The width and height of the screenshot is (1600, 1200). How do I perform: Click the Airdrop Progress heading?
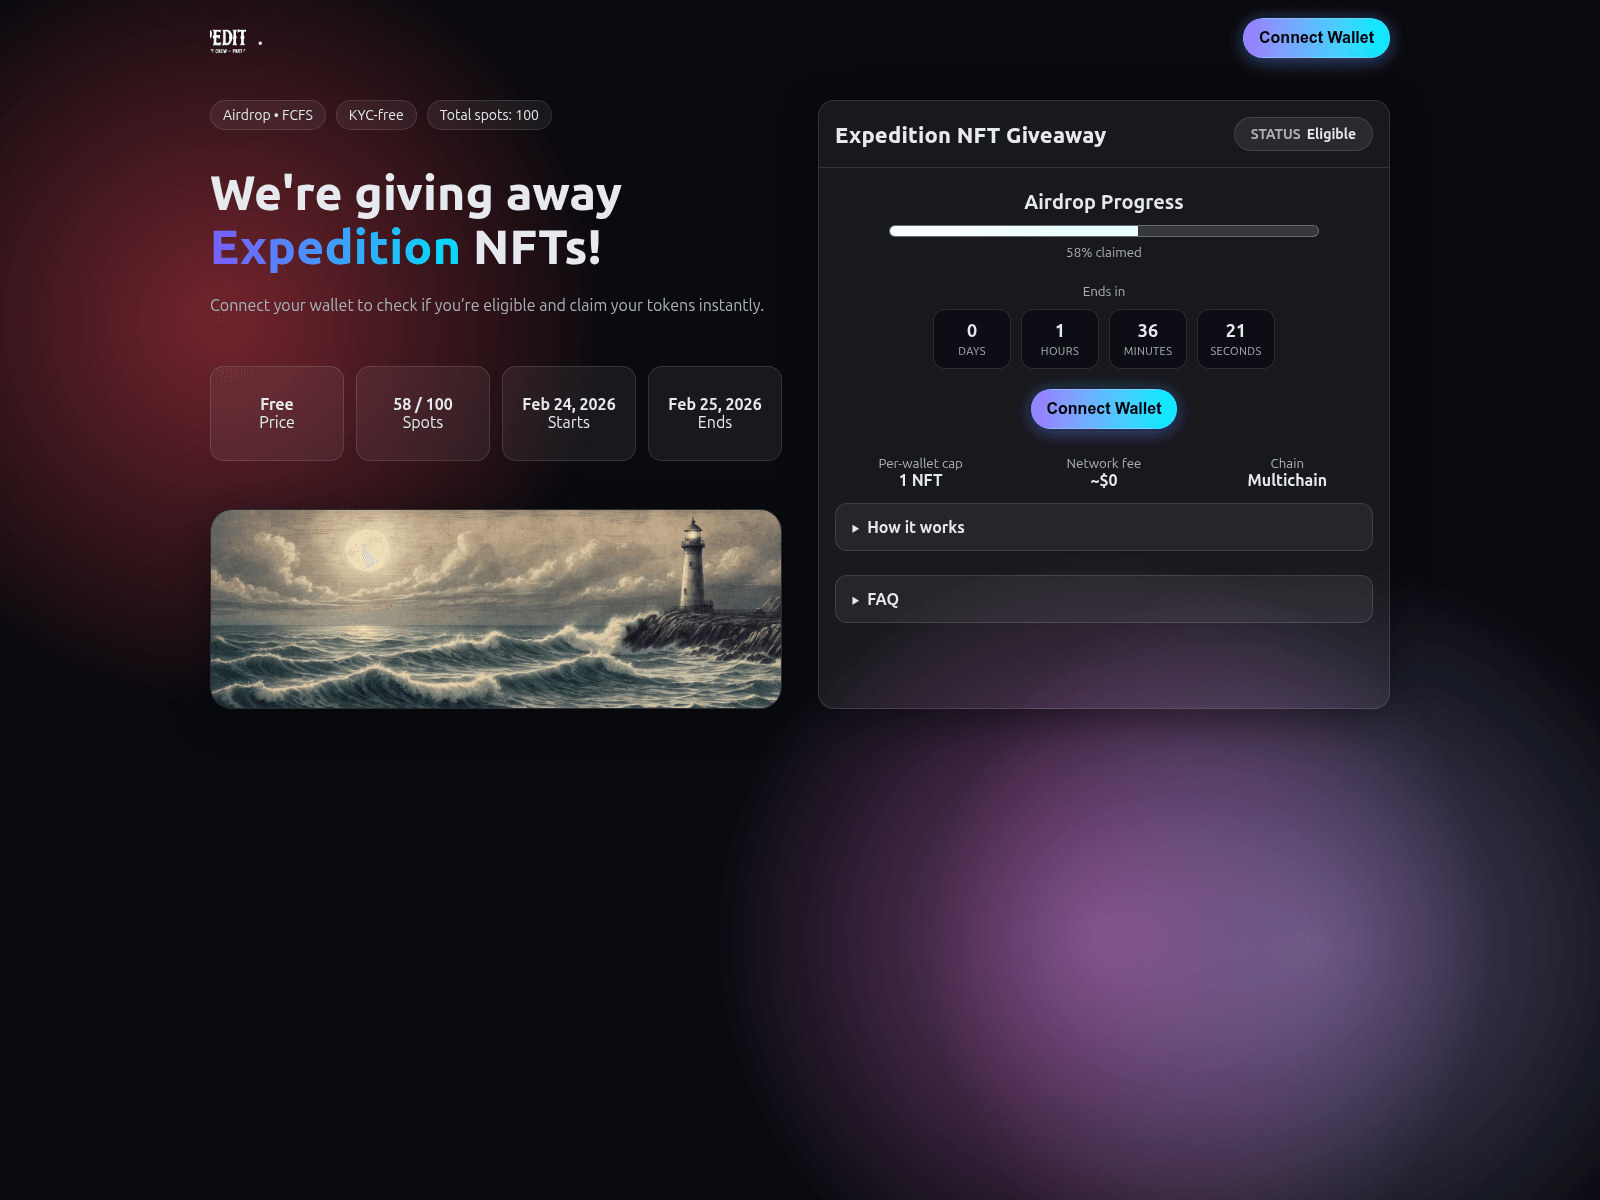pyautogui.click(x=1104, y=202)
